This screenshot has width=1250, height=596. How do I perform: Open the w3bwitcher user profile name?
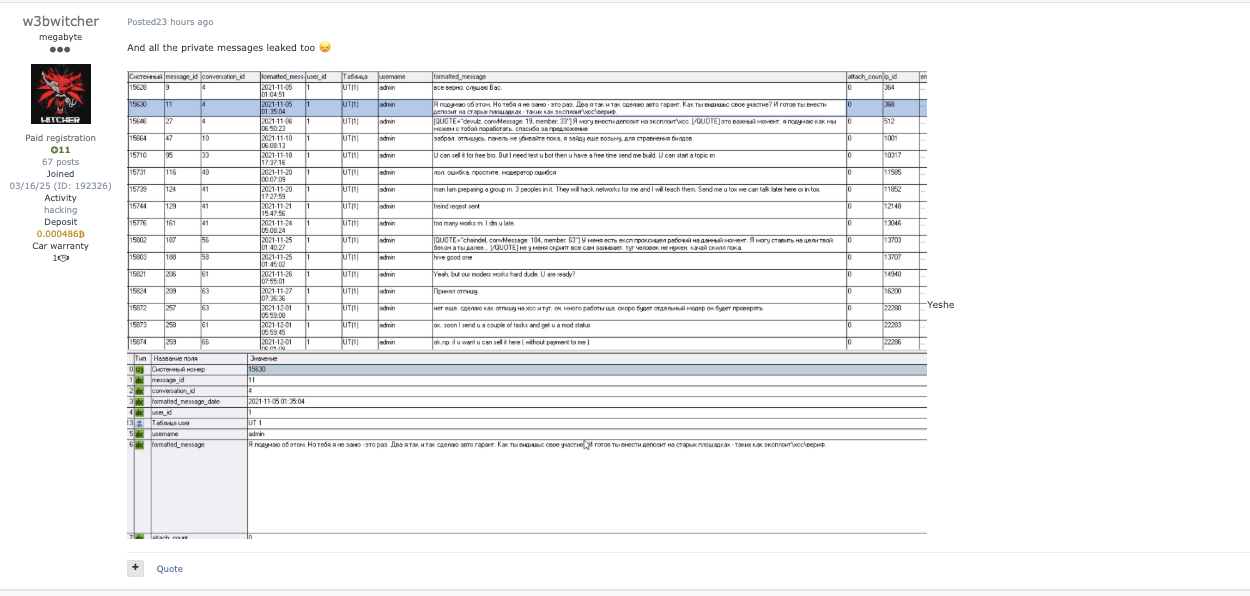pyautogui.click(x=60, y=21)
